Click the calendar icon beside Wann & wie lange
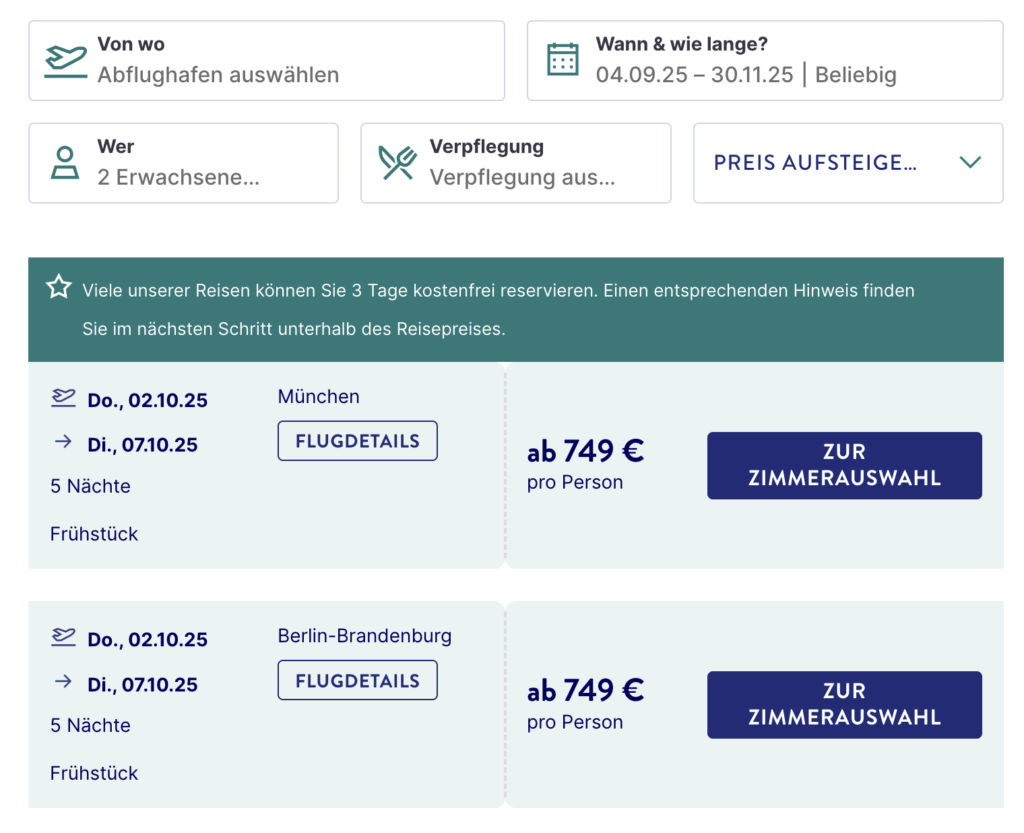Viewport: 1024px width, 833px height. click(562, 59)
